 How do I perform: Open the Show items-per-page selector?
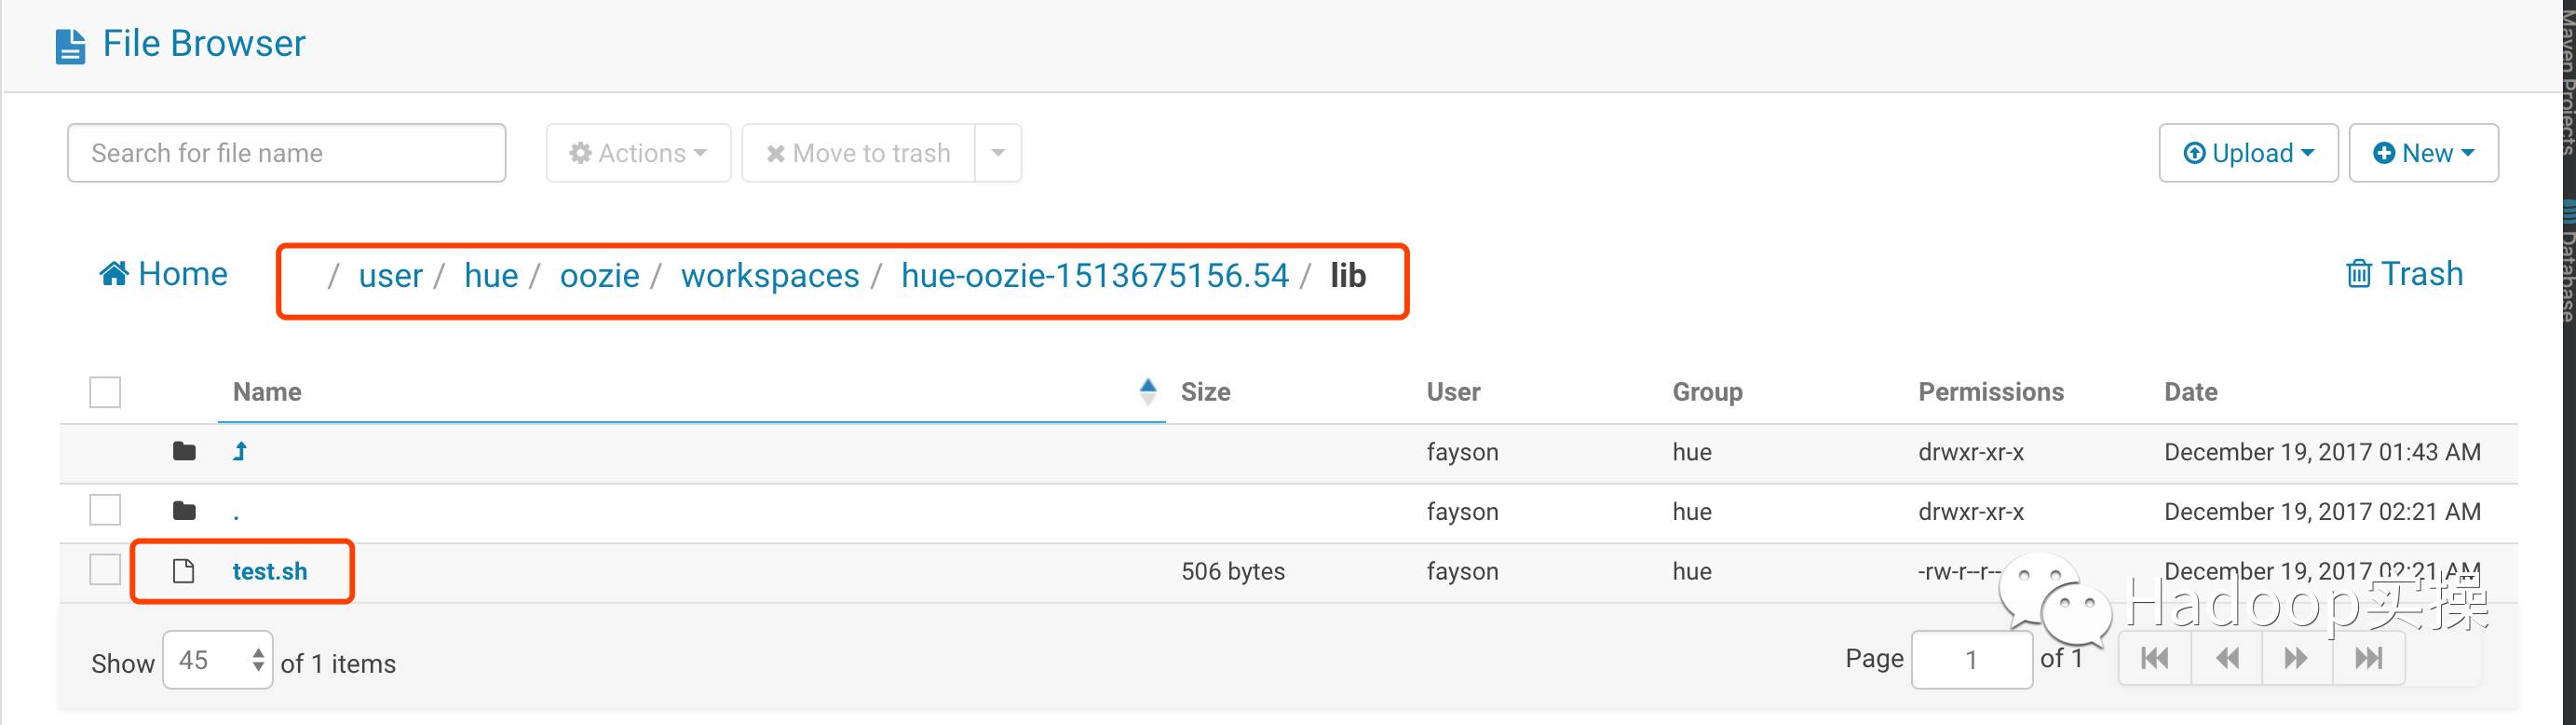tap(217, 660)
